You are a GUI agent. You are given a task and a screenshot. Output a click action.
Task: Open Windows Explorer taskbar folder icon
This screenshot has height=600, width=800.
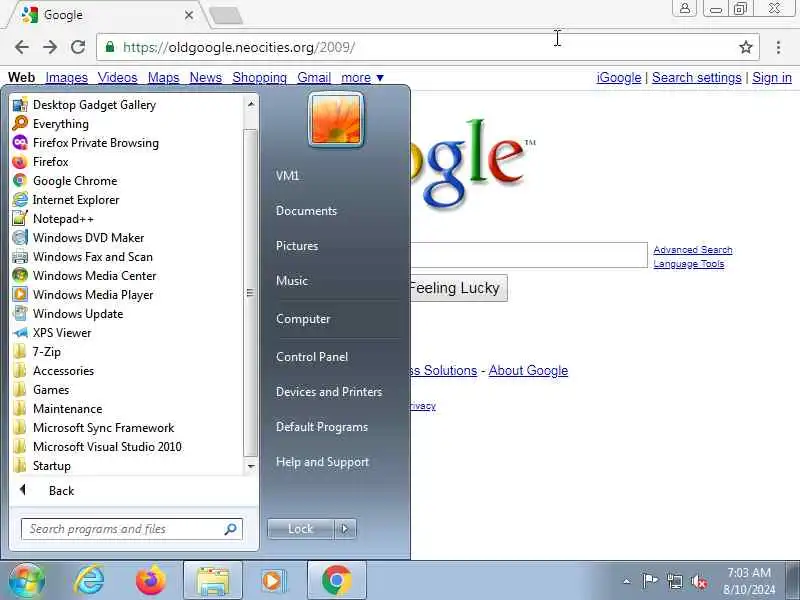213,580
